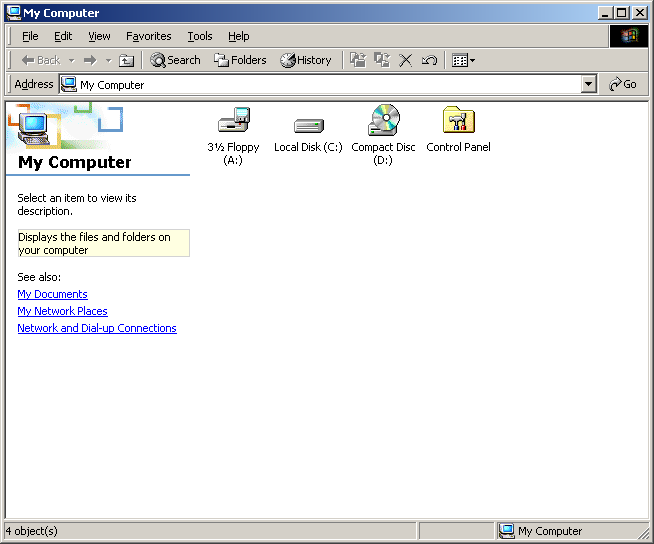654x544 pixels.
Task: Open Network and Dial-up Connections link
Action: point(97,328)
